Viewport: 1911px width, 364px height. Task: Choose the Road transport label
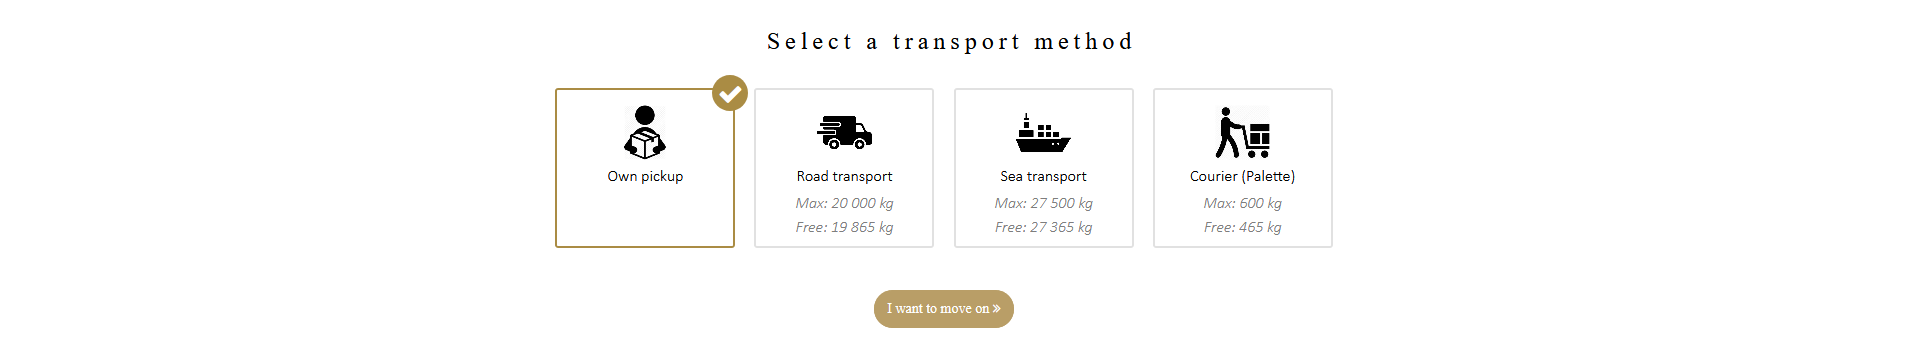click(x=844, y=176)
